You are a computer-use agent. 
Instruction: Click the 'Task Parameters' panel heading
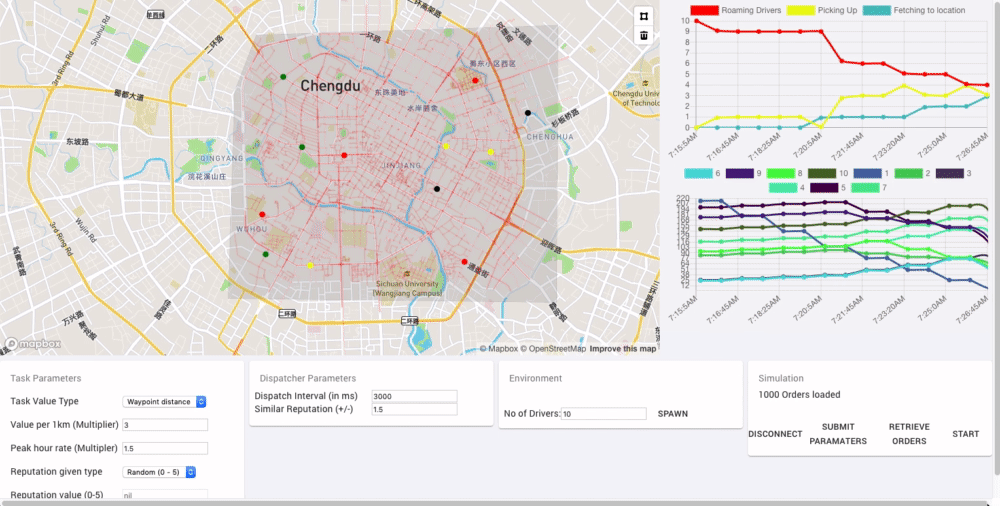[x=46, y=378]
